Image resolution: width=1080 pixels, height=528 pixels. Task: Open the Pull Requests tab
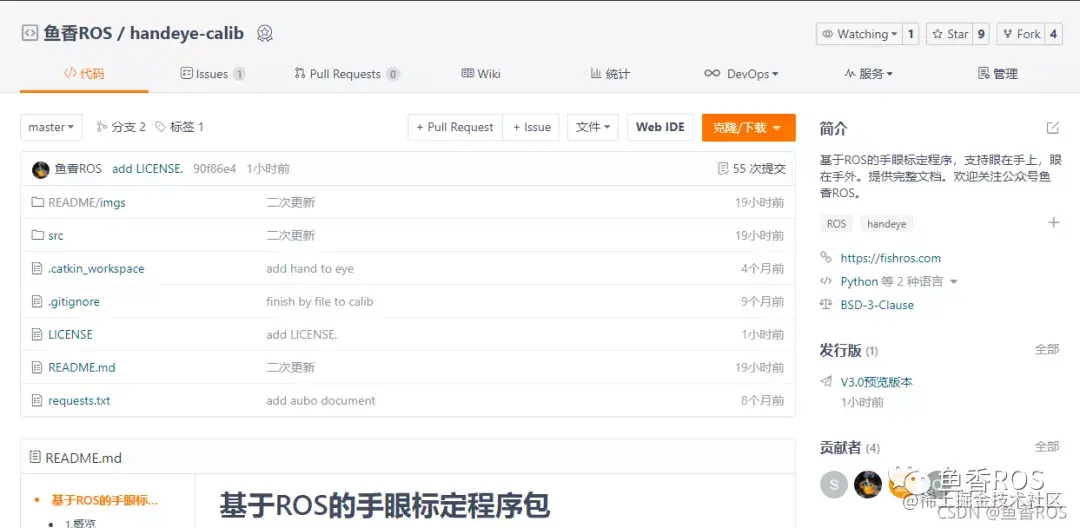point(346,74)
